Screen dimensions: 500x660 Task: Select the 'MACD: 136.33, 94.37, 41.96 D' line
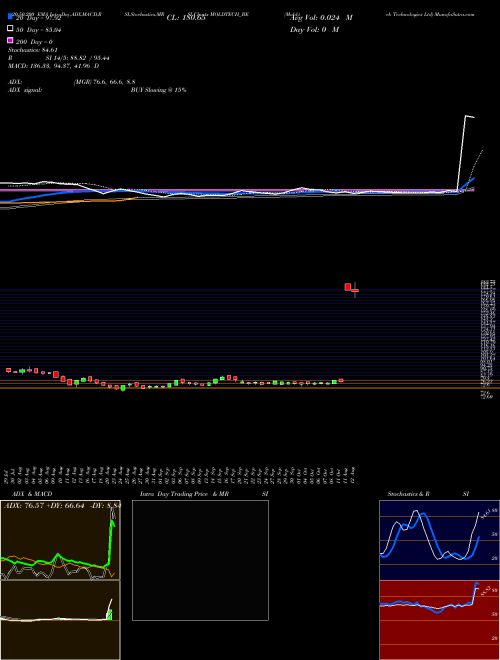[x=53, y=66]
